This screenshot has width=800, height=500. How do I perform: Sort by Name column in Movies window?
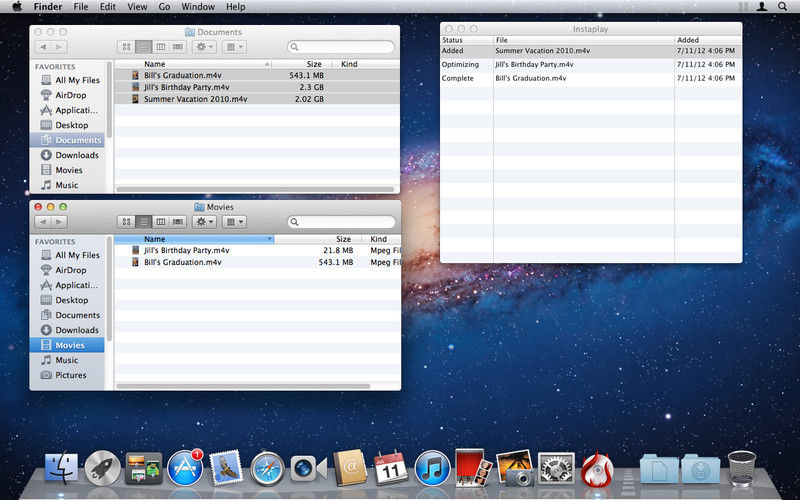[x=194, y=239]
